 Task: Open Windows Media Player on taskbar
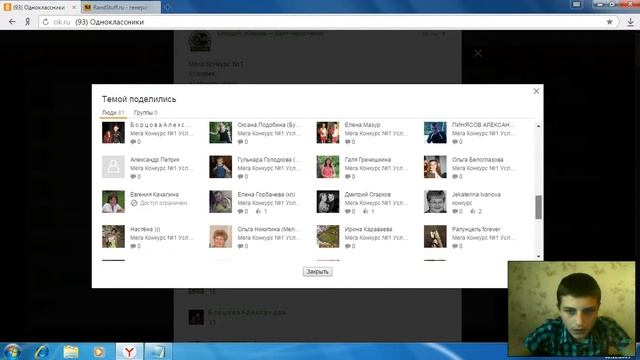[x=99, y=351]
